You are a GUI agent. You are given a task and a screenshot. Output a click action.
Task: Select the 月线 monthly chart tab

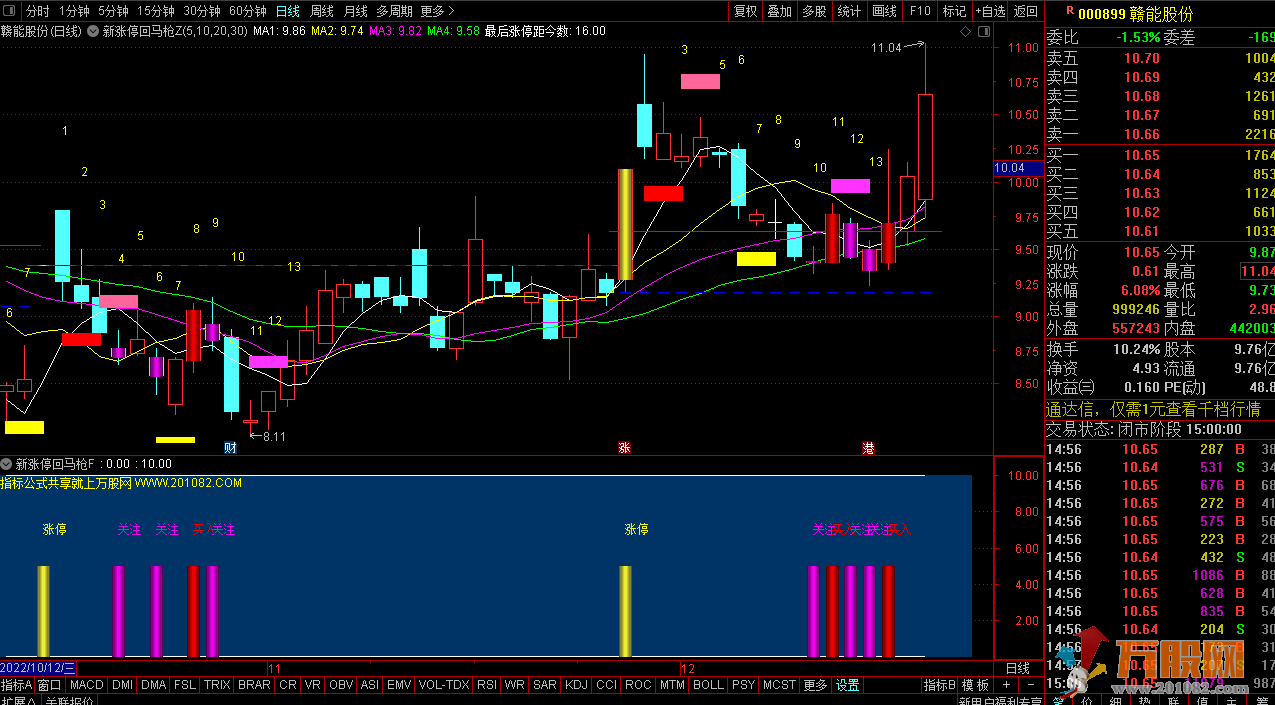point(356,11)
